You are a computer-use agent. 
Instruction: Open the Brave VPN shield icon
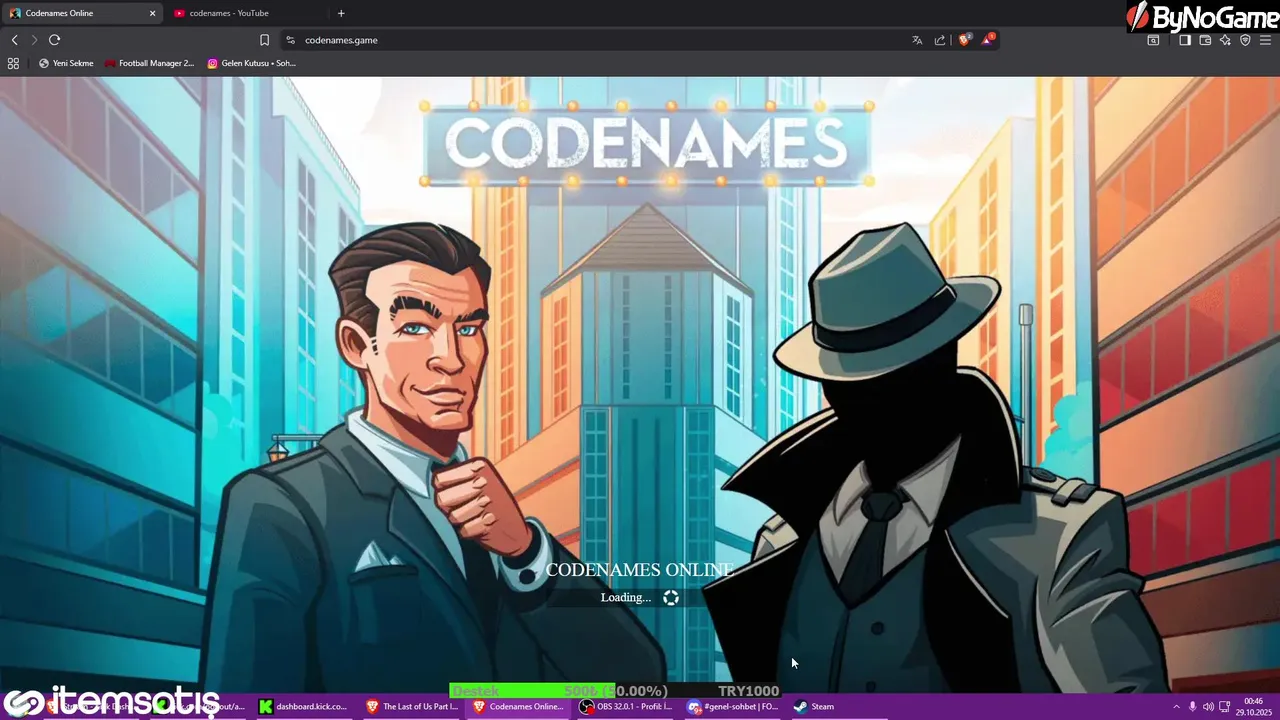pyautogui.click(x=1245, y=40)
